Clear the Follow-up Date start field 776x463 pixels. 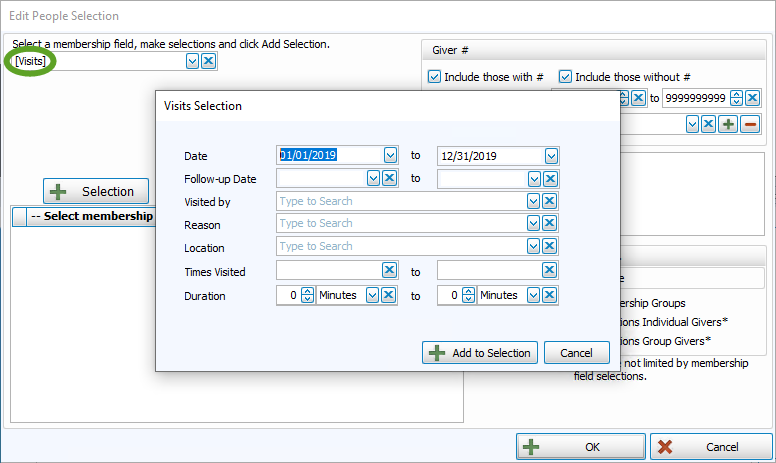click(x=390, y=178)
